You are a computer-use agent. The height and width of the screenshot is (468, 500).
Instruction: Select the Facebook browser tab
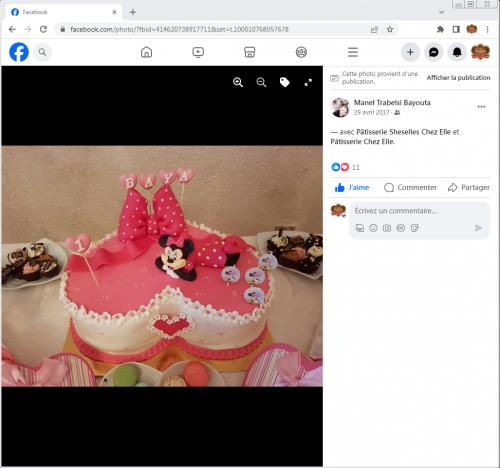pos(63,12)
